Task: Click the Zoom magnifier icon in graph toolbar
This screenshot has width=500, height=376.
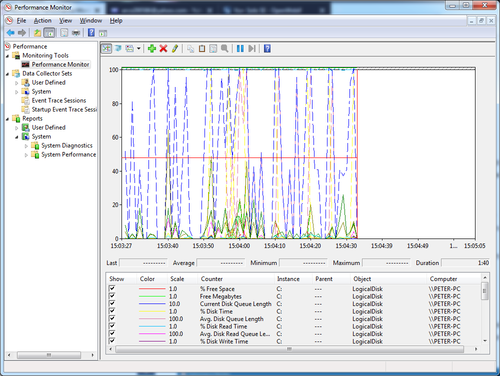Action: [225, 49]
